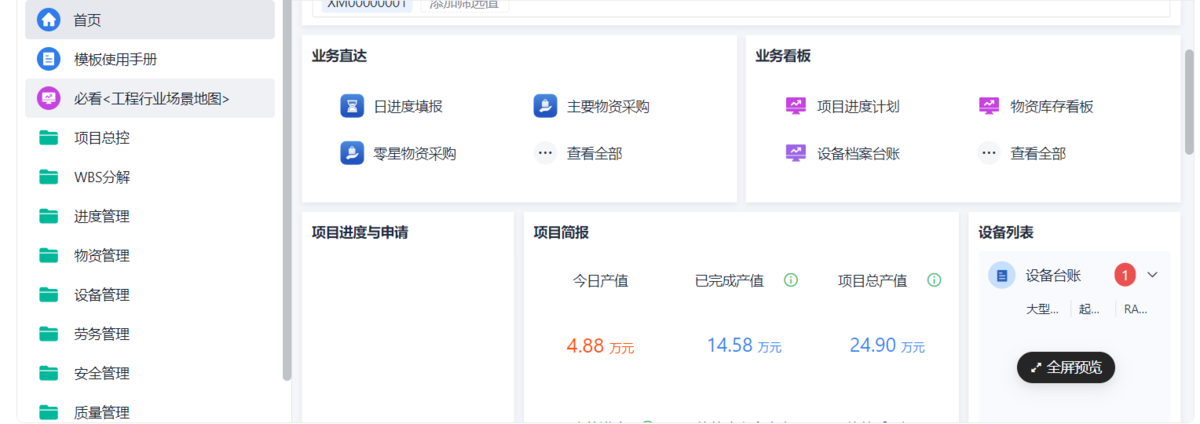This screenshot has height=424, width=1200.
Task: Click the 今日产值 value 4.88 万元
Action: click(x=600, y=346)
